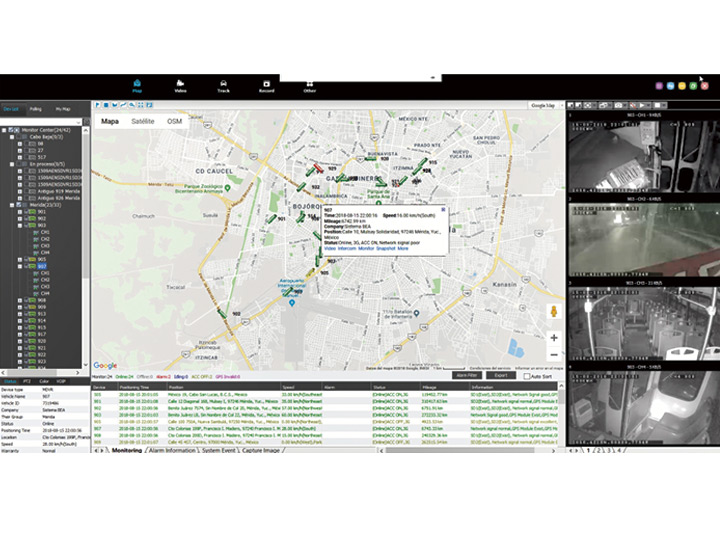Switch map to Satélite view
The image size is (720, 550).
pyautogui.click(x=143, y=121)
